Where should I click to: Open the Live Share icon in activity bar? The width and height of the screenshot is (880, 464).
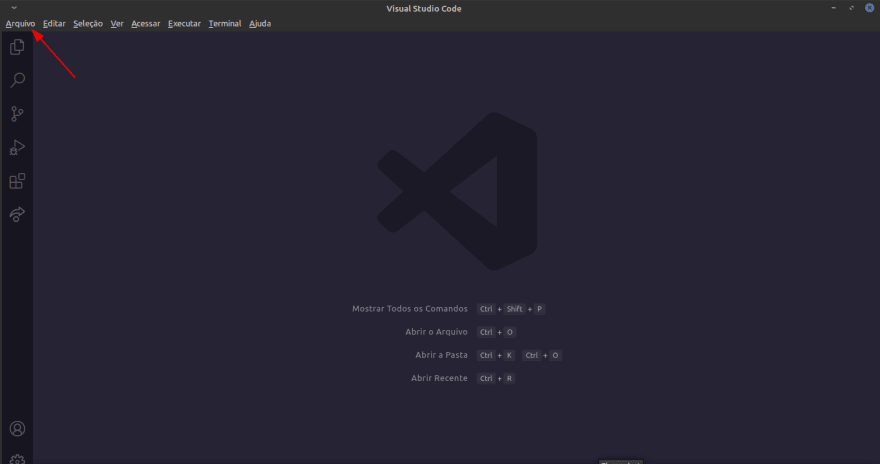tap(17, 214)
